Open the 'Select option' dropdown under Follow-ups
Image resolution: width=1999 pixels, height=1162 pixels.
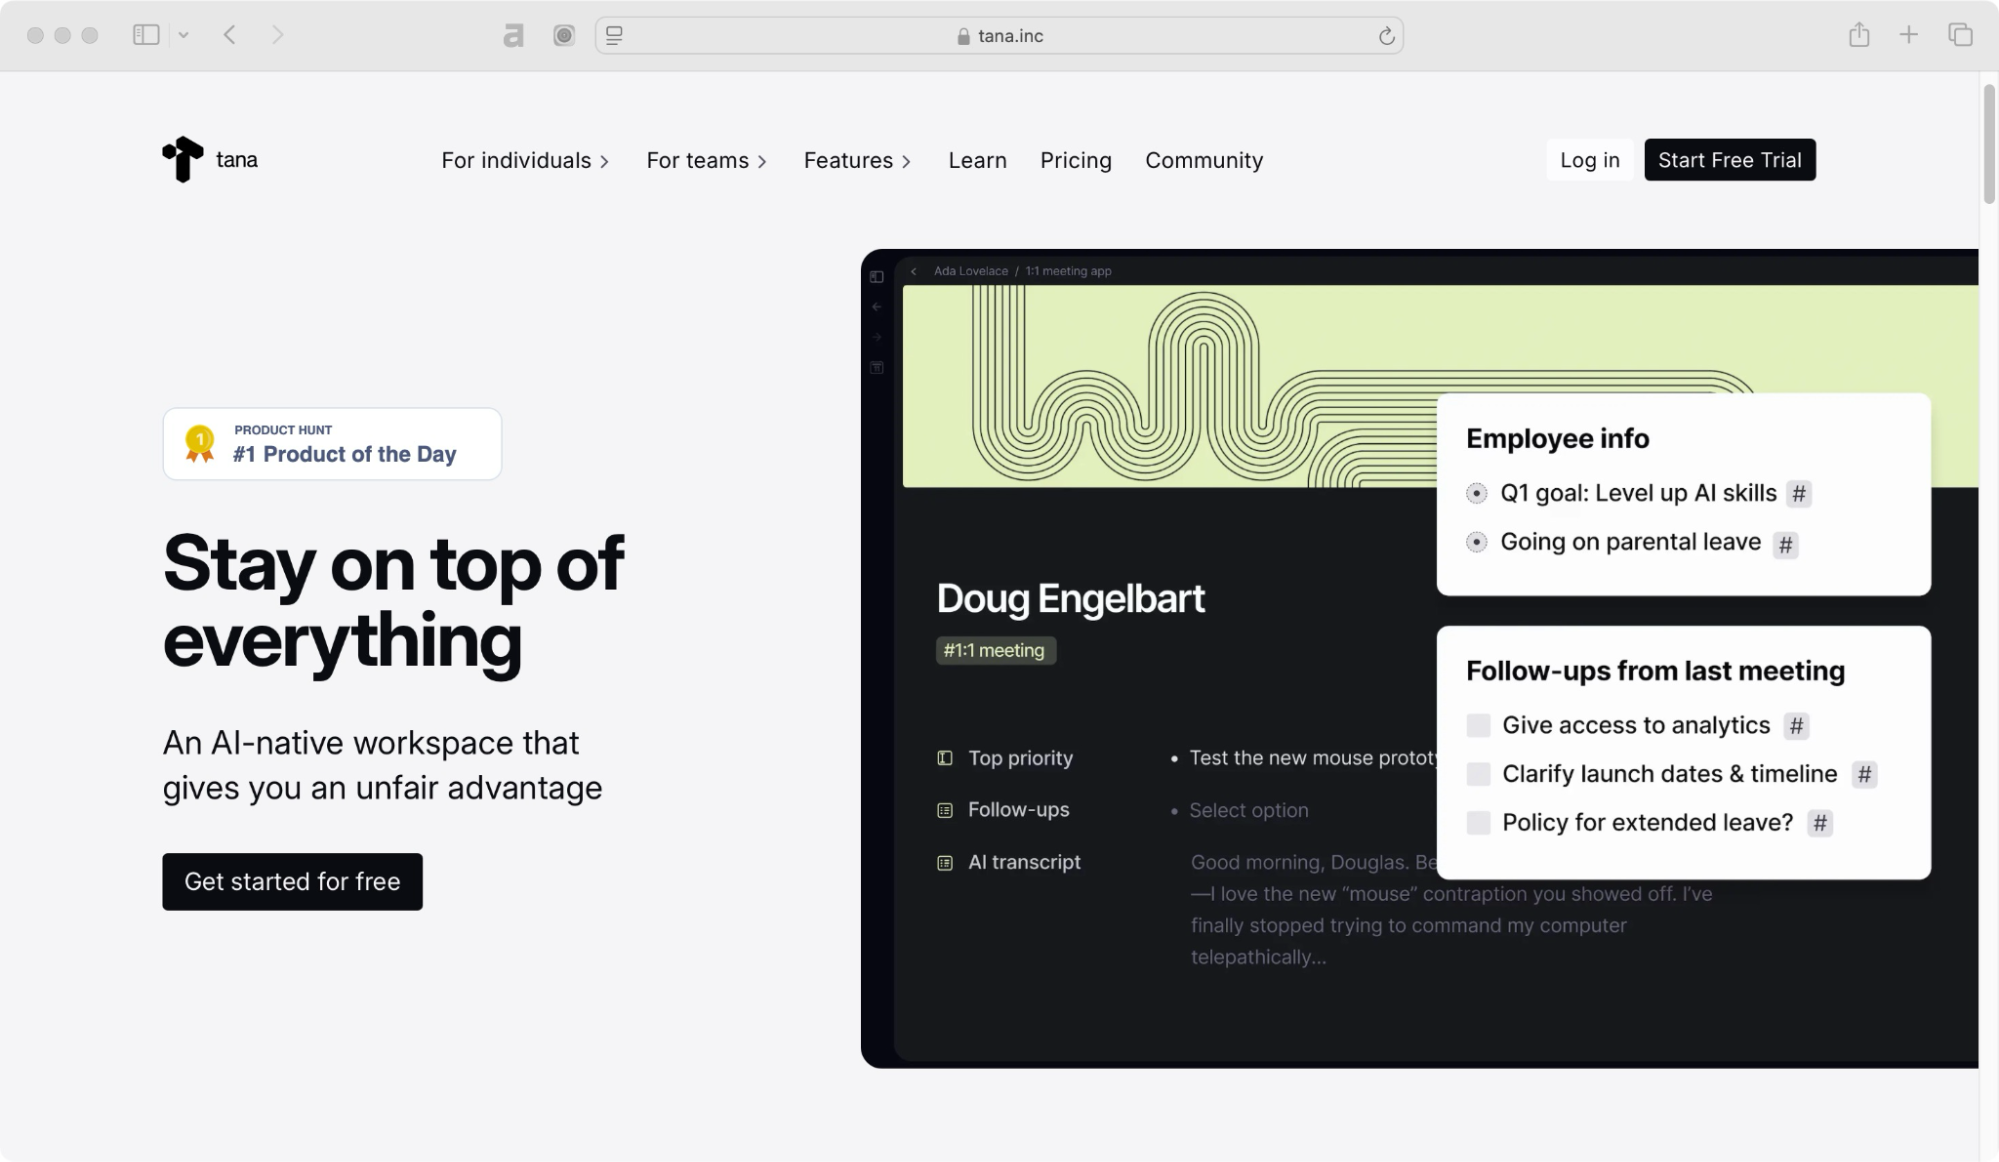point(1248,810)
